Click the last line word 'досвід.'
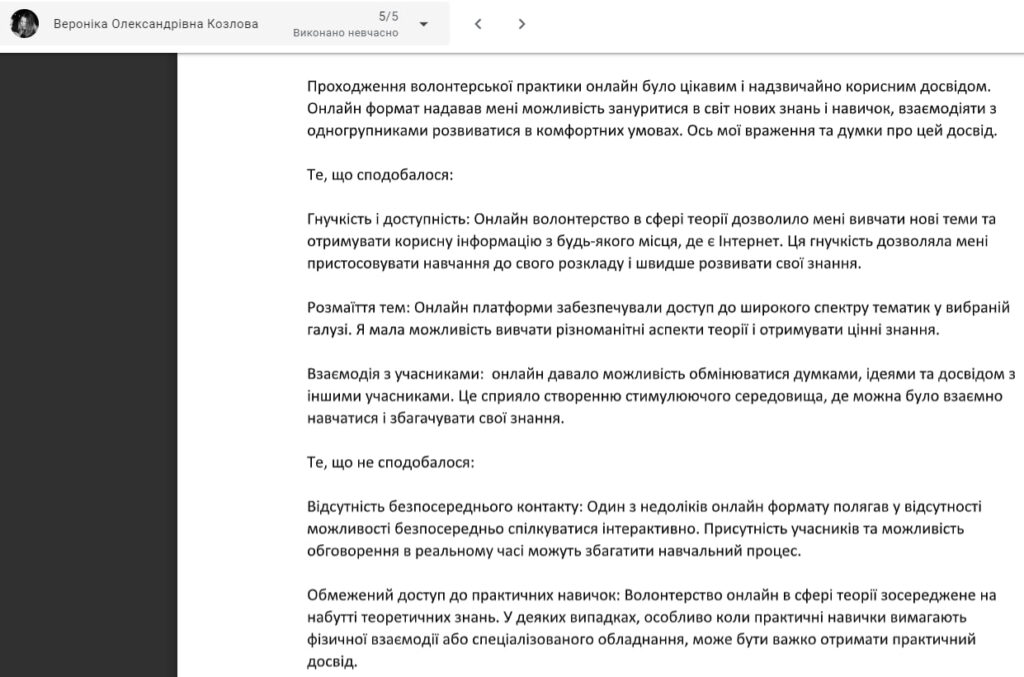 pos(331,662)
